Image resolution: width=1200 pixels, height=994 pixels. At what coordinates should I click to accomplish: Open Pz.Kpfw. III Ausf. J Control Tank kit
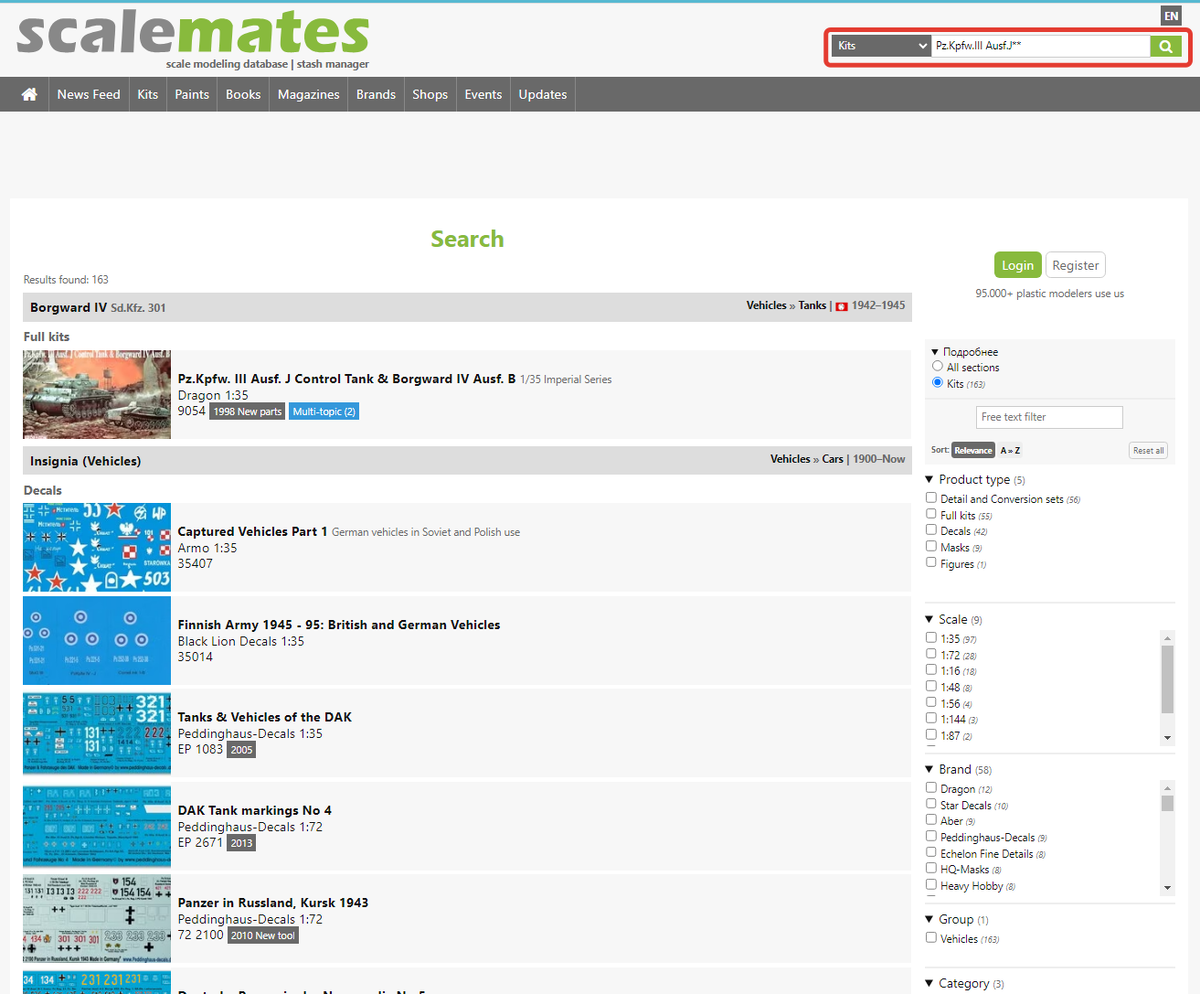click(346, 379)
